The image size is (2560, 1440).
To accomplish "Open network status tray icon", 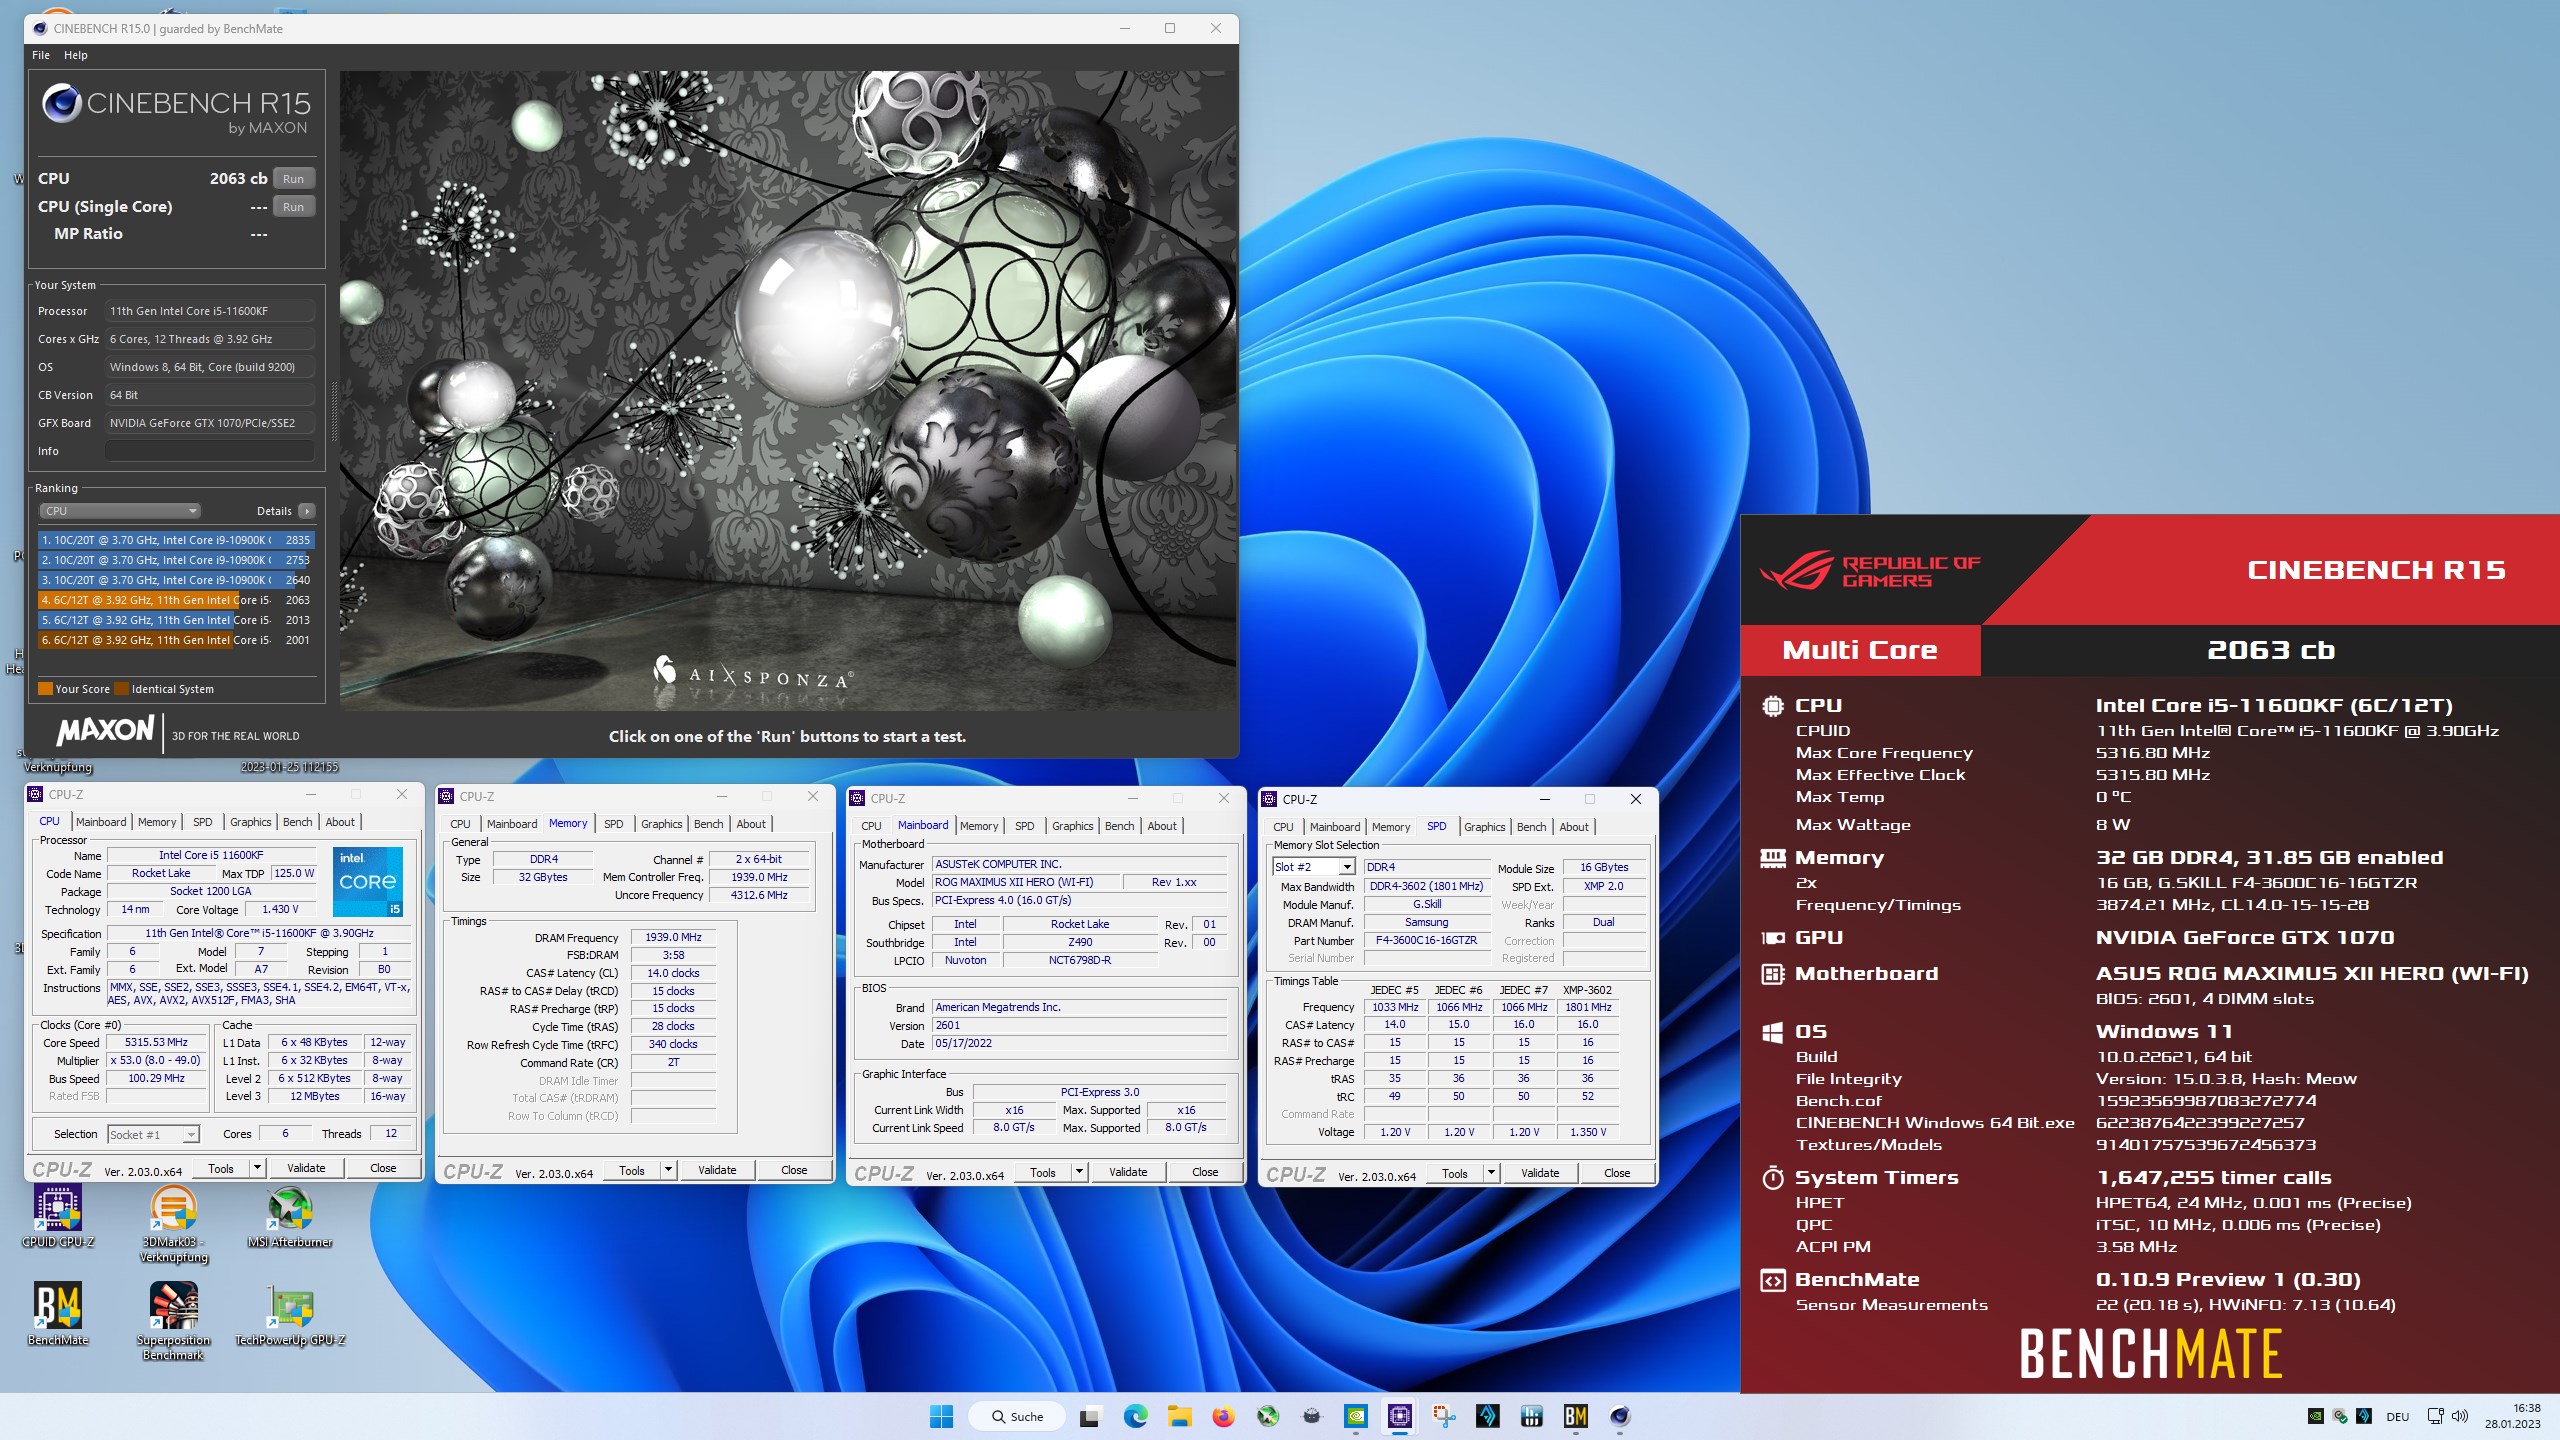I will coord(2435,1416).
